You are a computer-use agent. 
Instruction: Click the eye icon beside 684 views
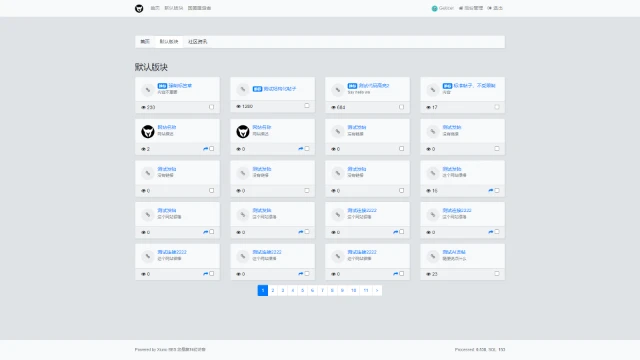[x=333, y=107]
